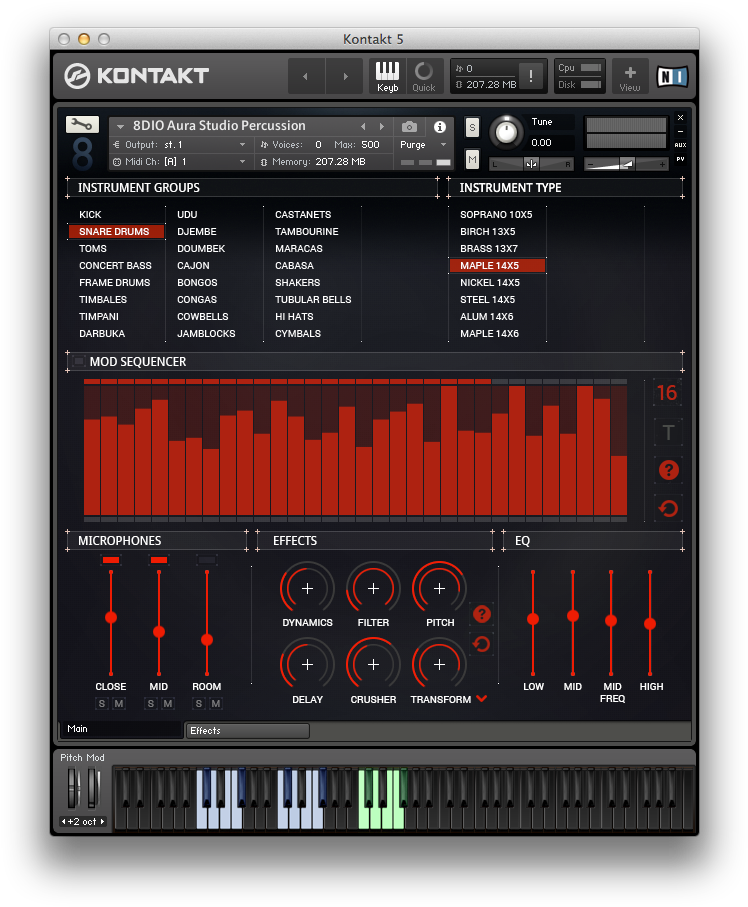Screen dimensions: 748x907
Task: Choose STEEL 14X5 instrument type
Action: pyautogui.click(x=488, y=300)
